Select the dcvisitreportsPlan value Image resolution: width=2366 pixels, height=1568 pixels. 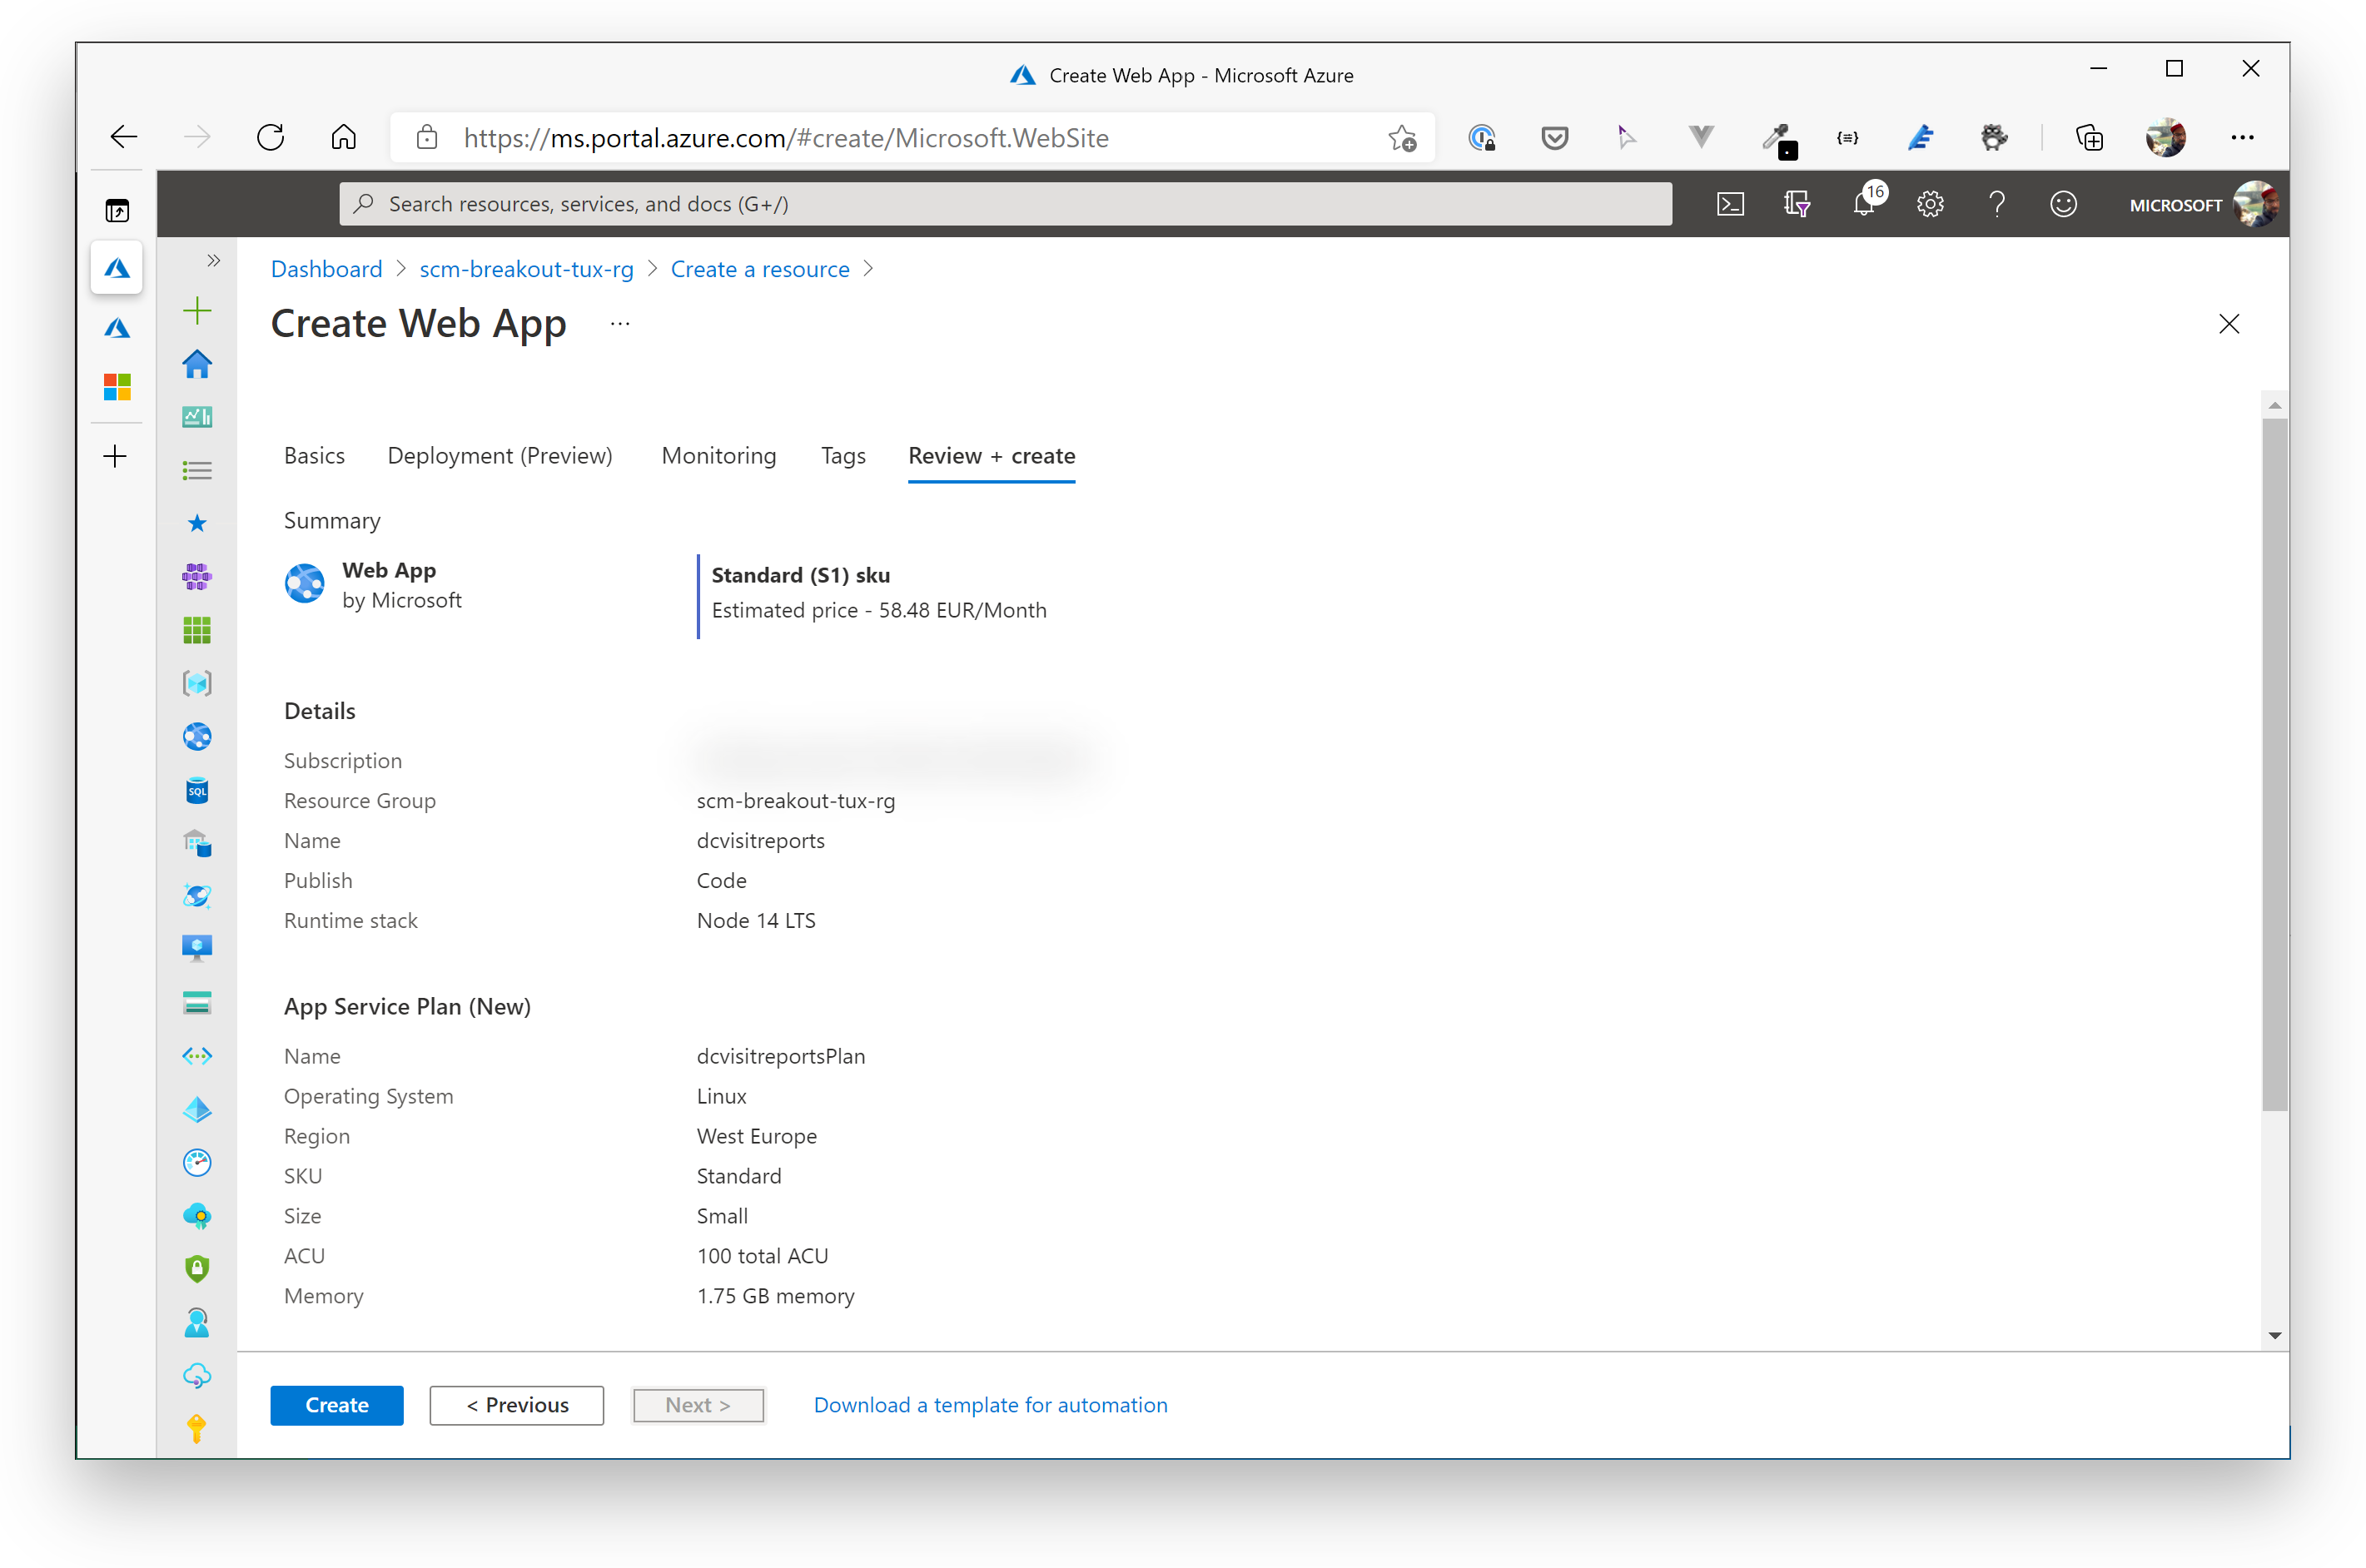tap(780, 1056)
